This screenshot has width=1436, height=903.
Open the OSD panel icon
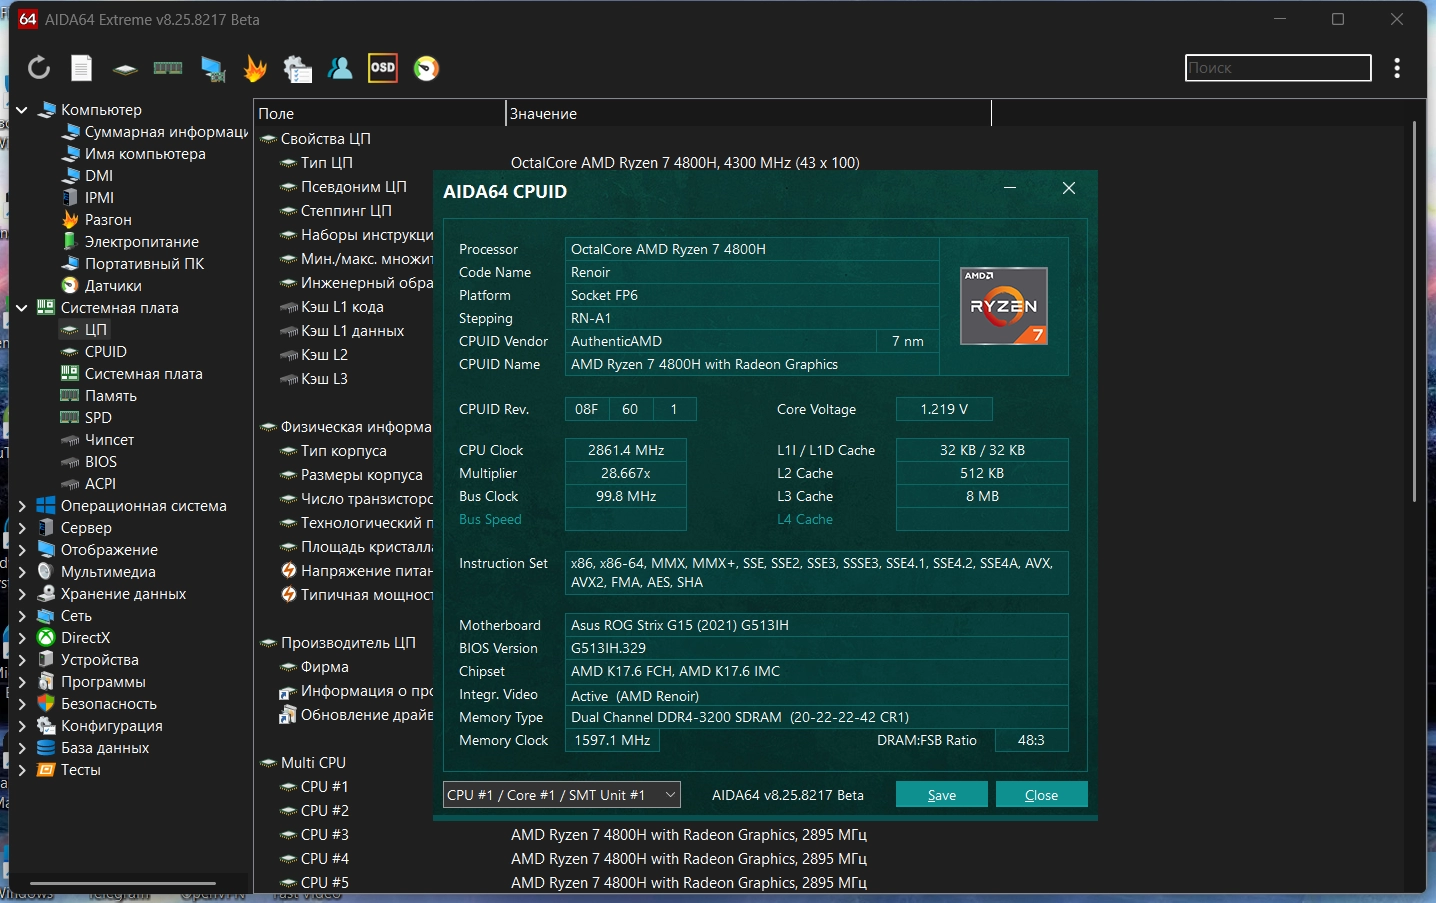click(383, 68)
